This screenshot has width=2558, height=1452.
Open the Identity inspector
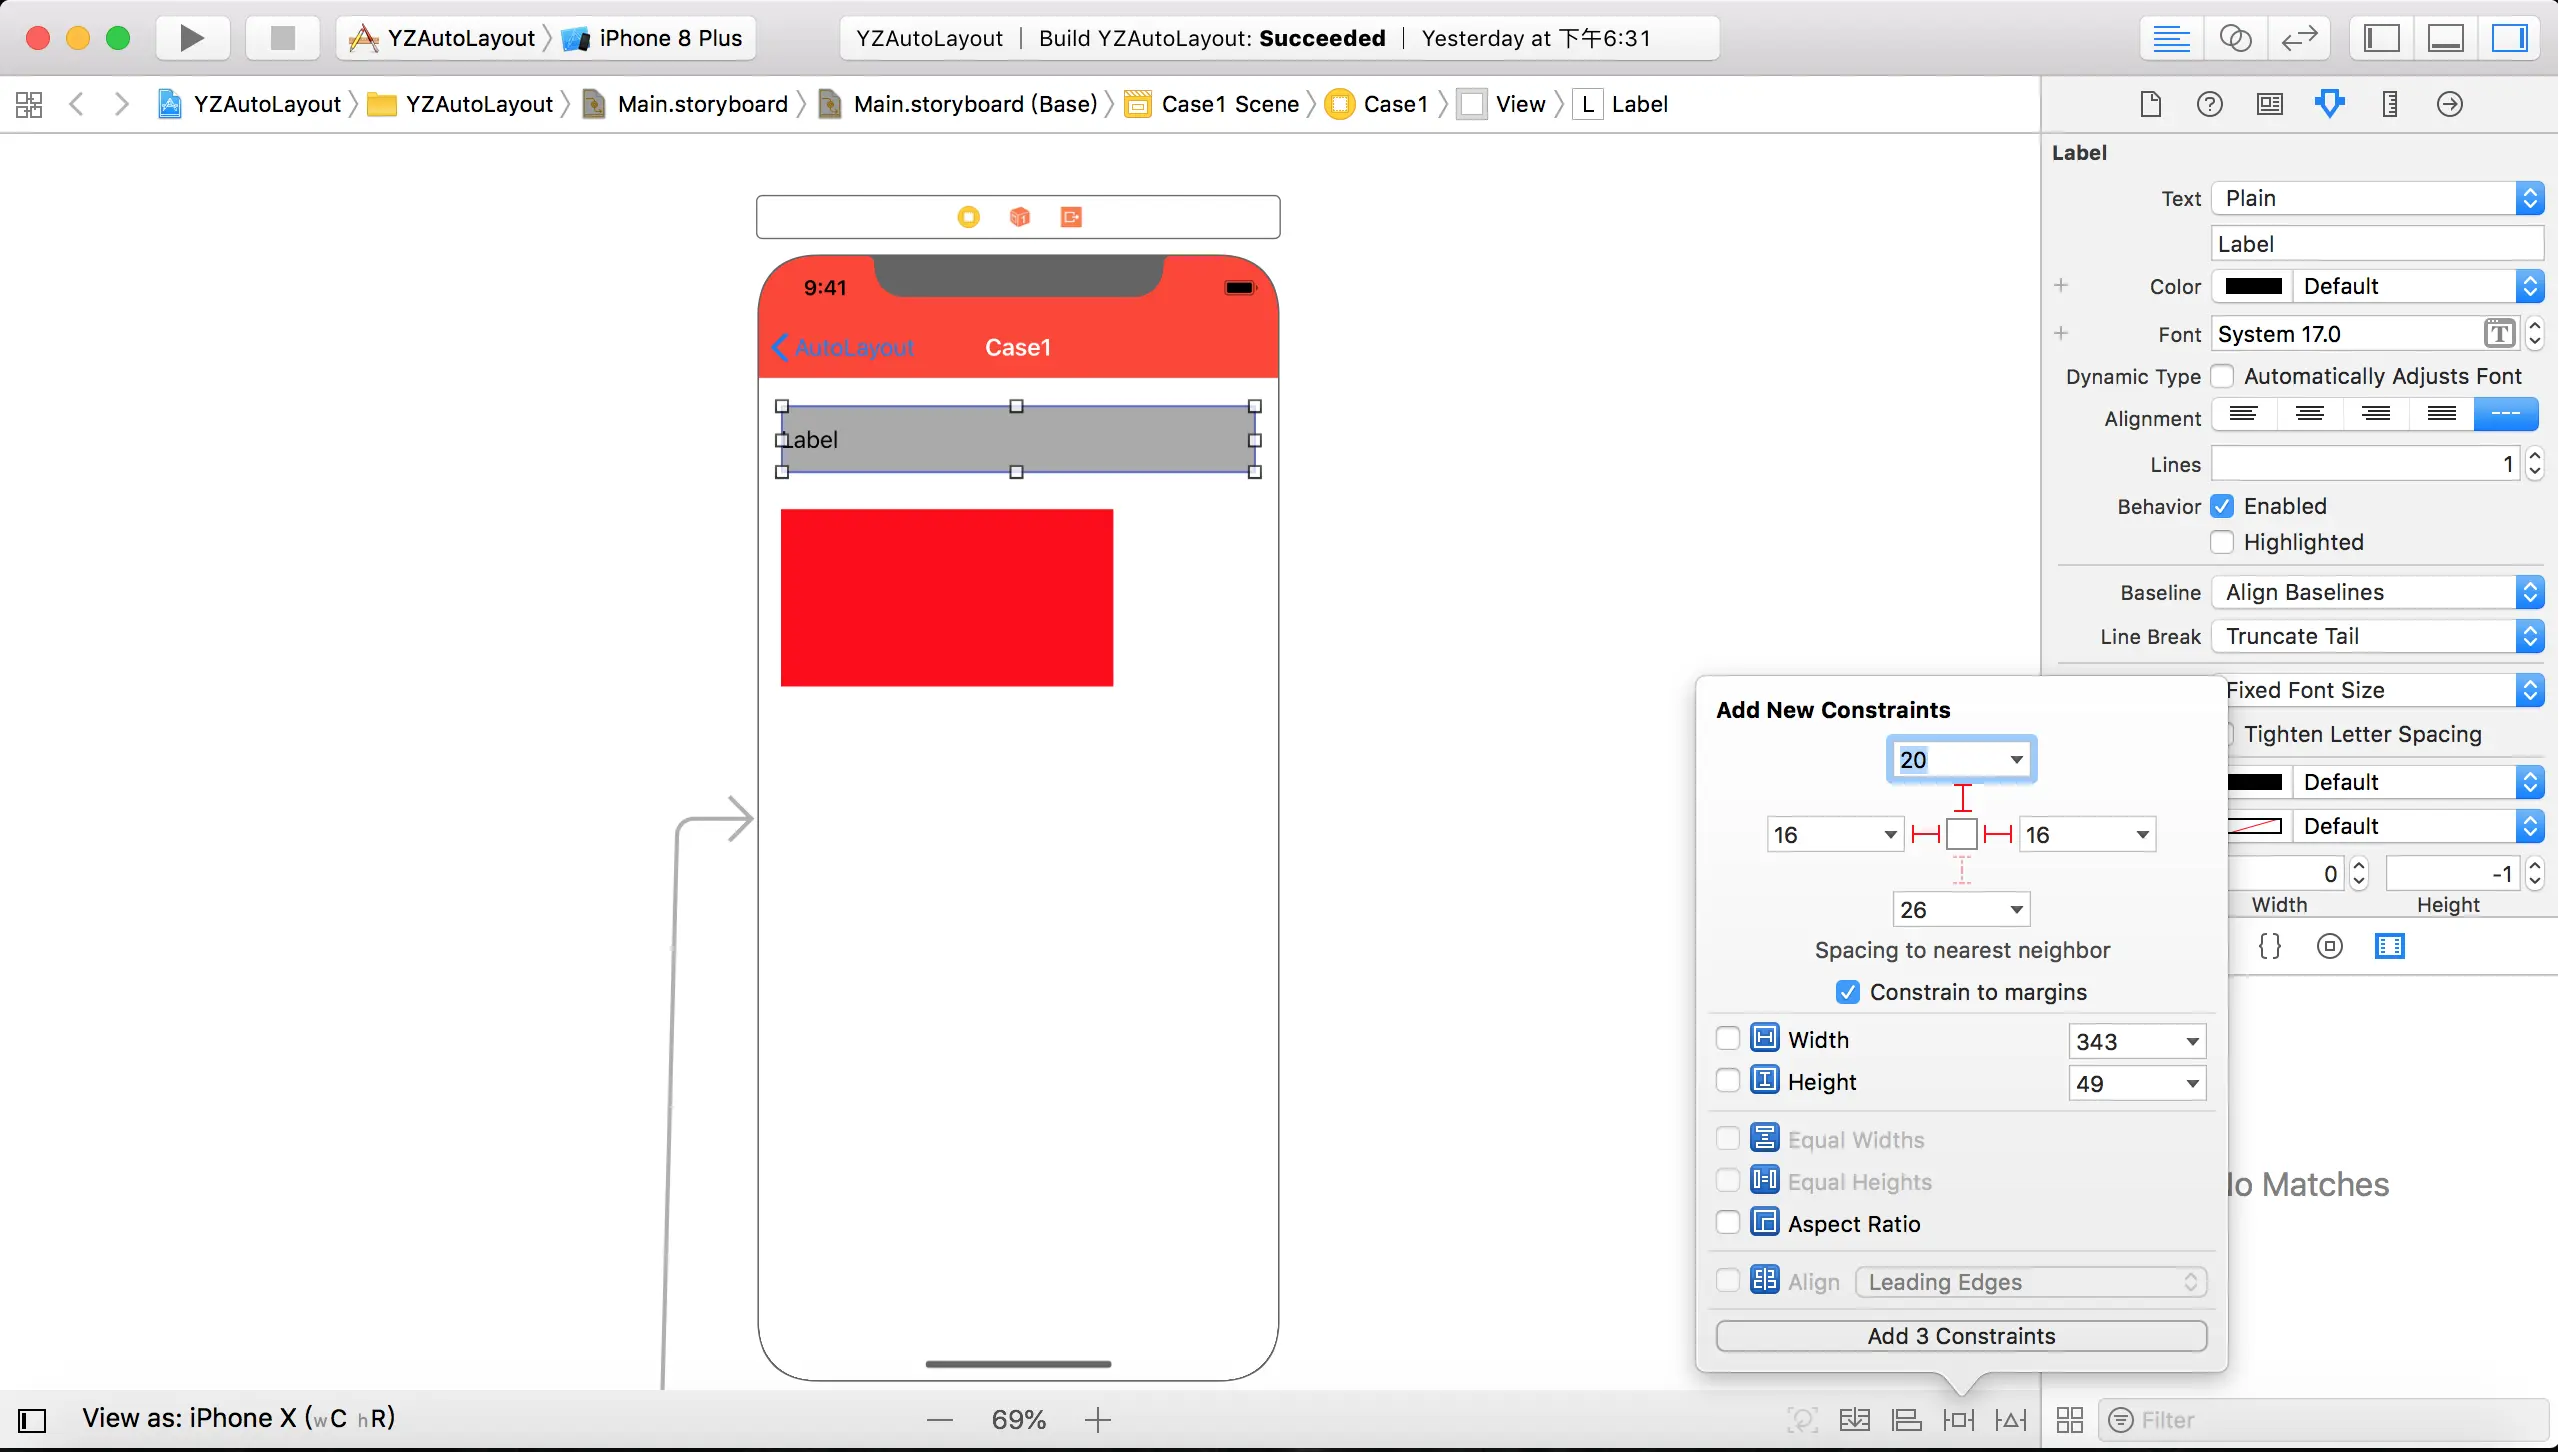tap(2269, 104)
